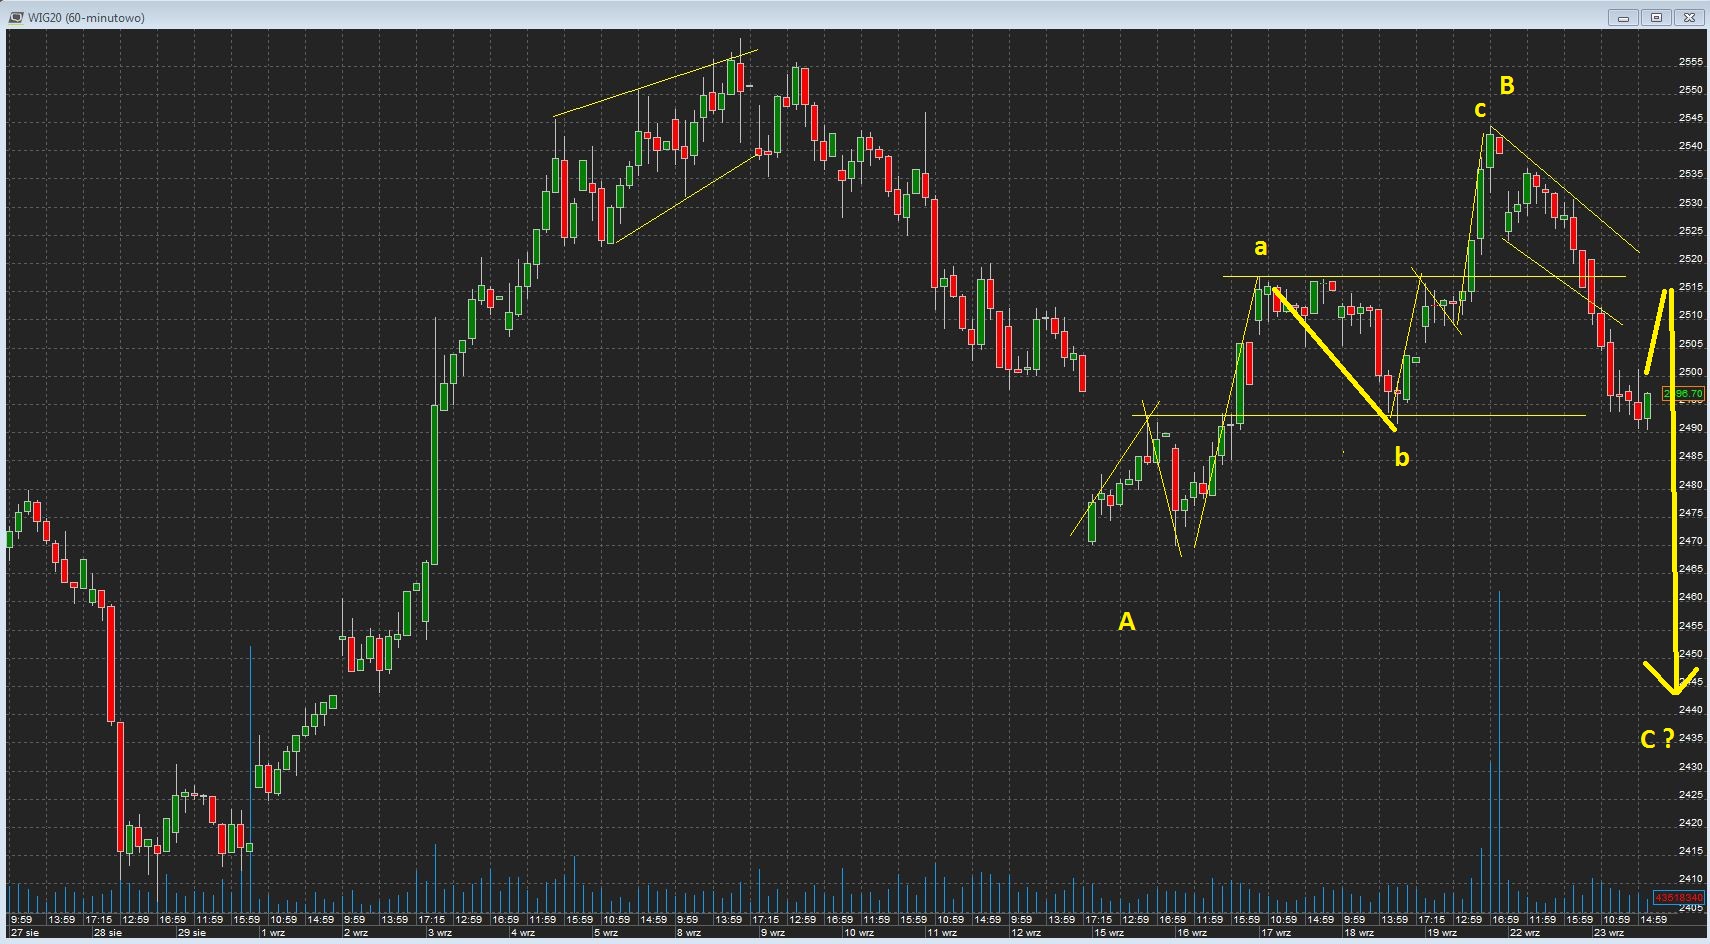Viewport: 1710px width, 944px height.
Task: Click the 2555 price axis label
Action: pos(1690,62)
